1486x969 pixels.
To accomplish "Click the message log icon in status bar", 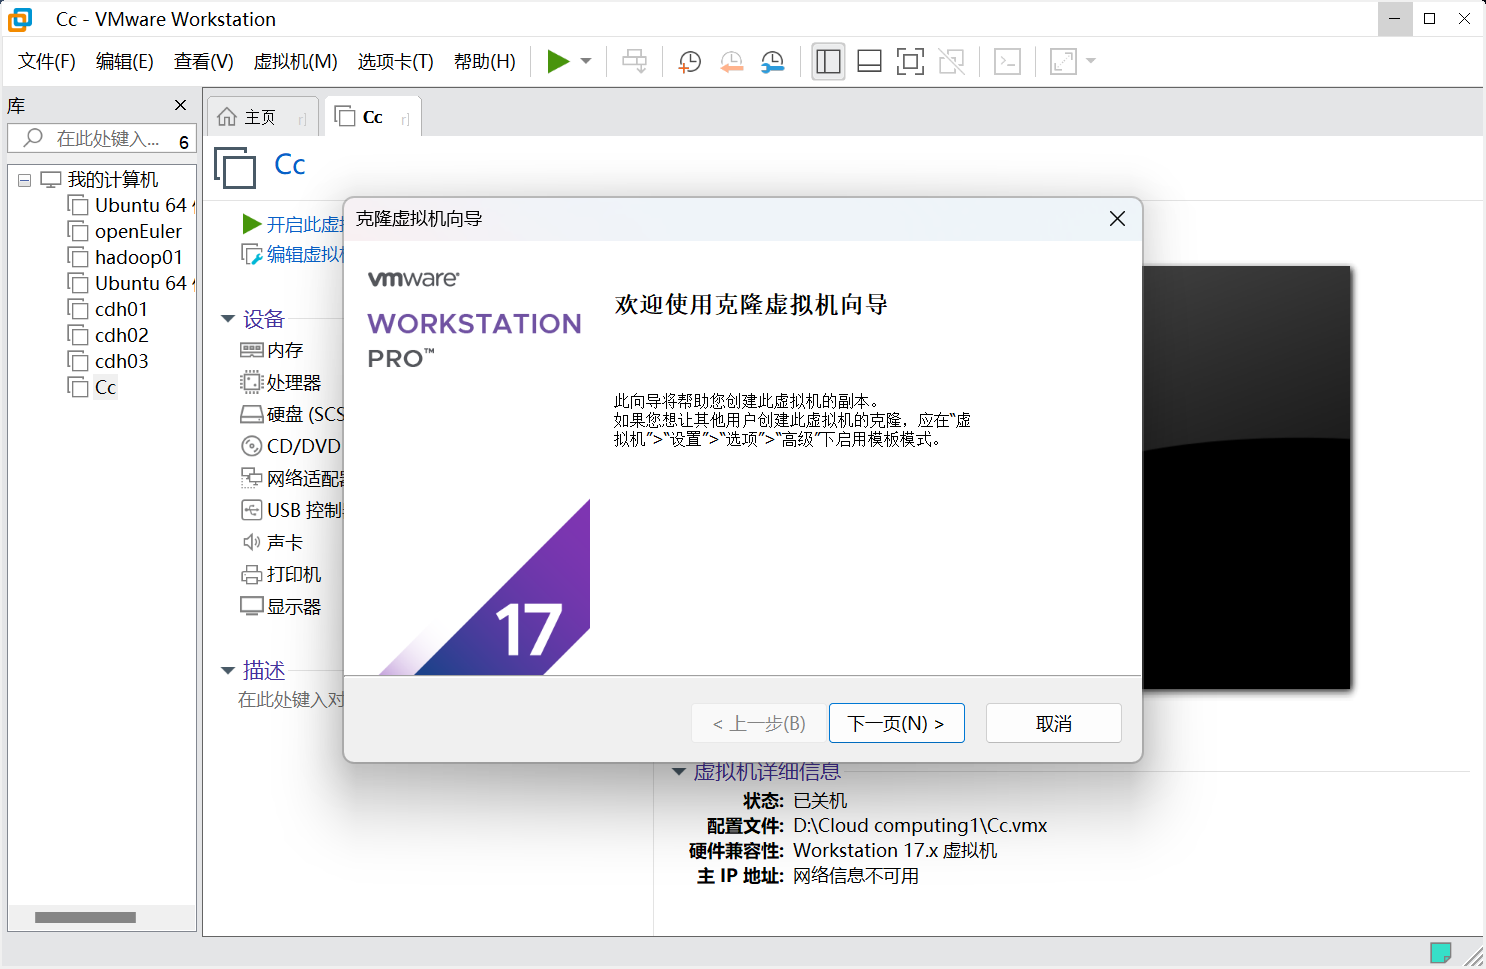I will click(1440, 953).
